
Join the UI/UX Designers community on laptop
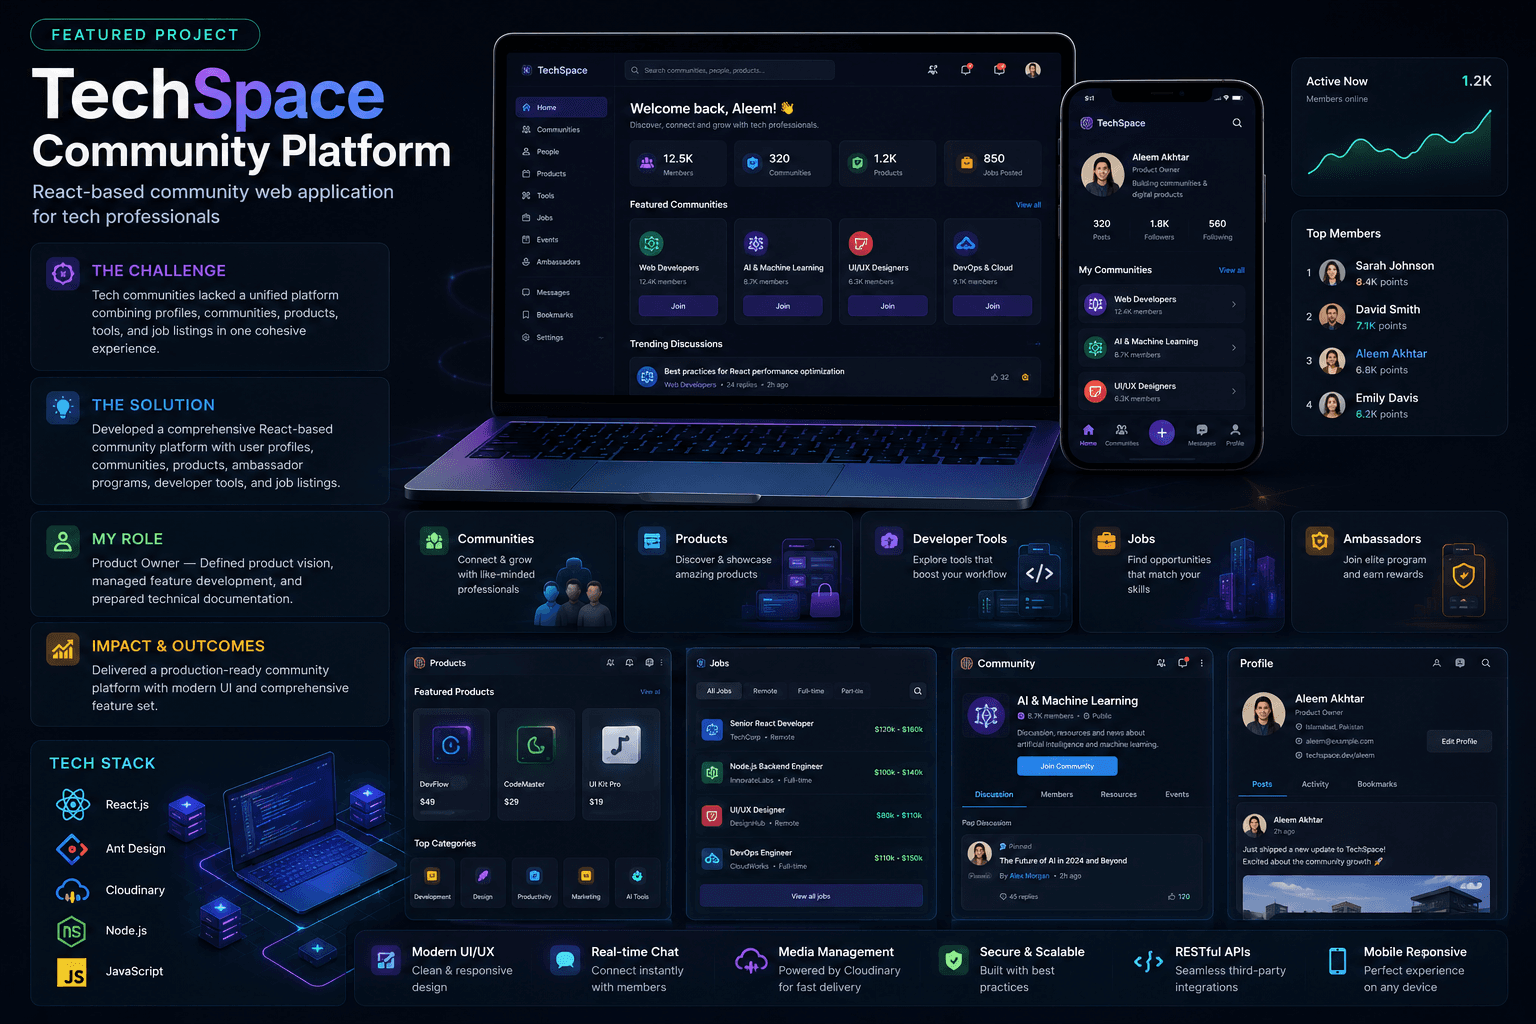(x=888, y=306)
